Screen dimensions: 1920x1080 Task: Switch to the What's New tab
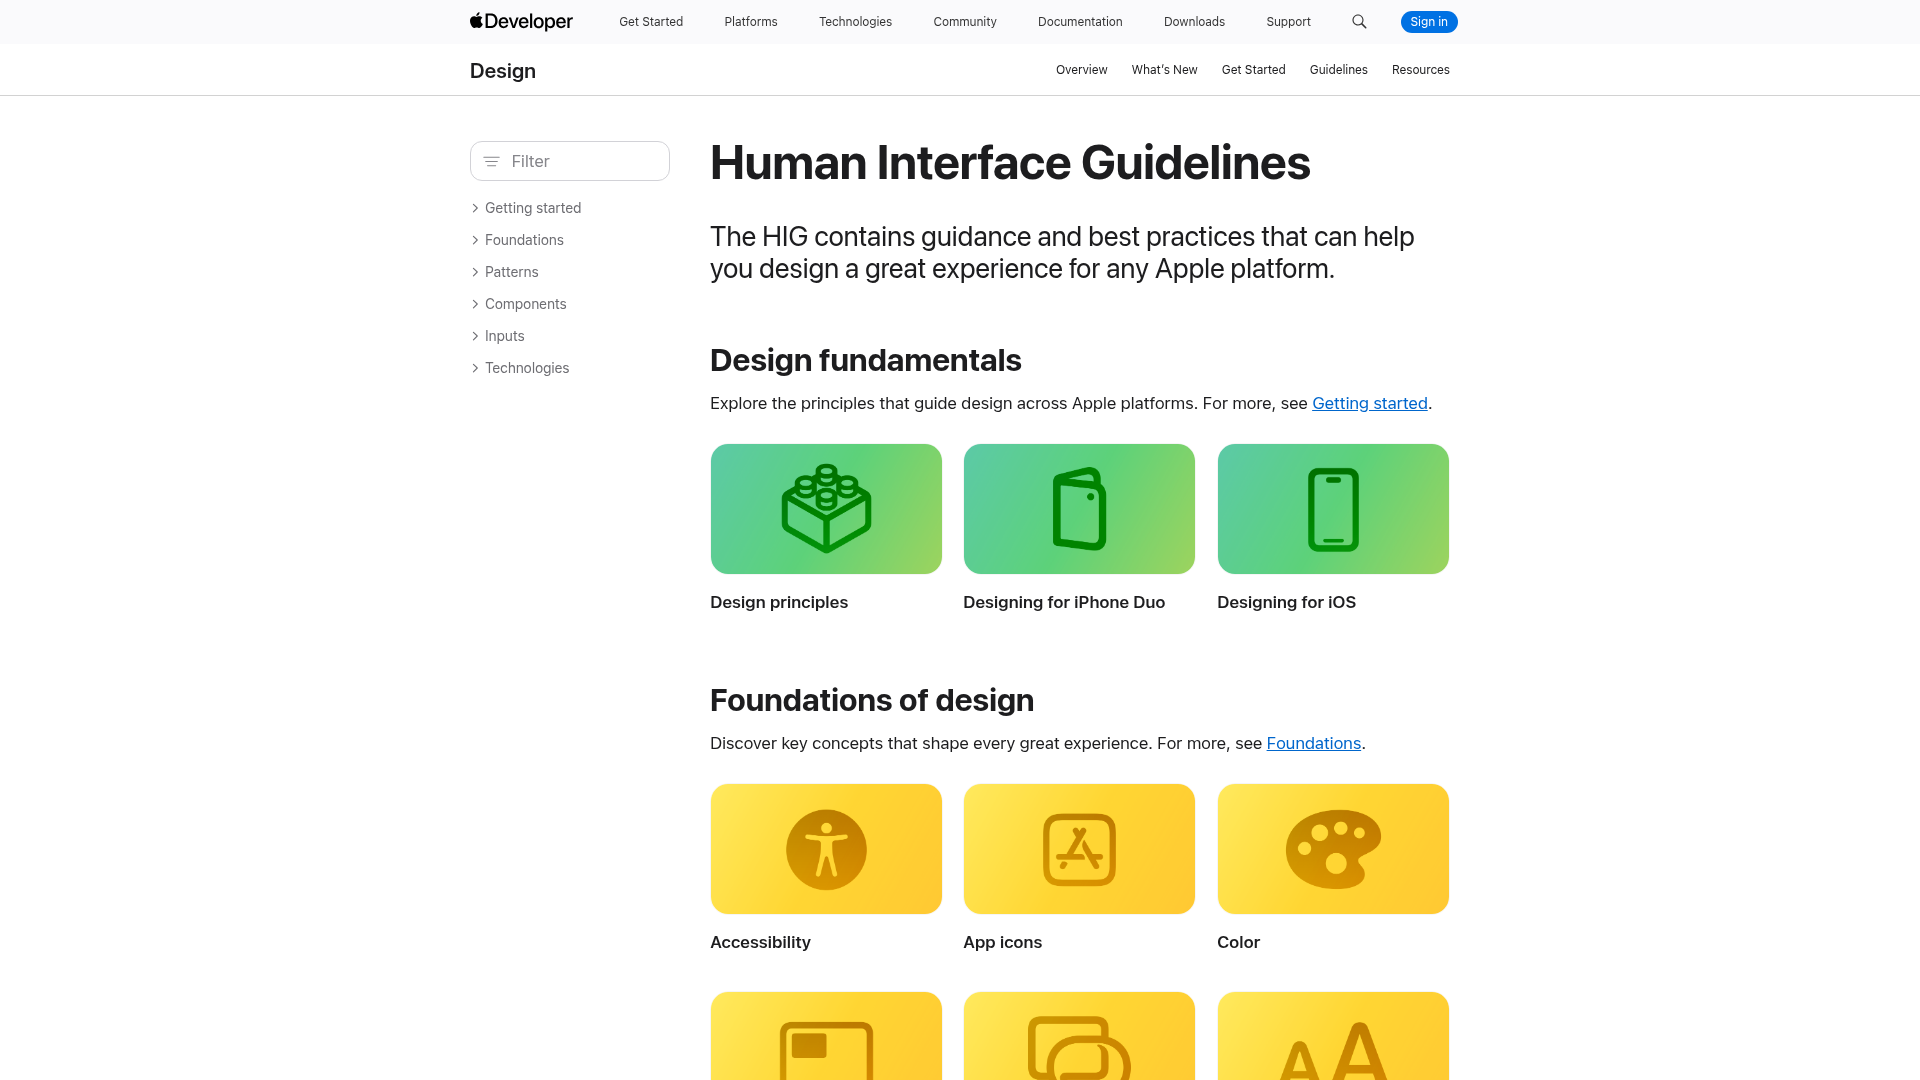coord(1164,70)
